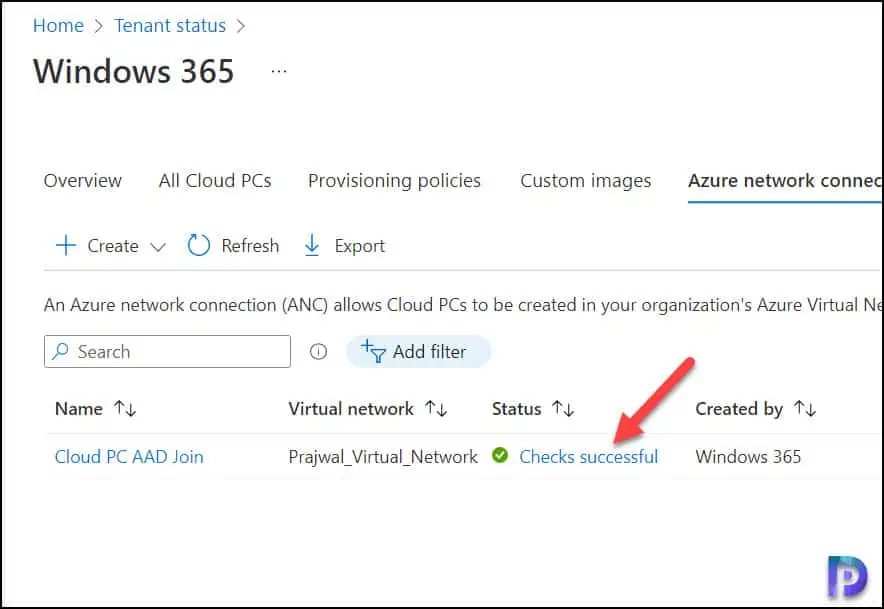
Task: Click the Status column header
Action: (x=516, y=408)
